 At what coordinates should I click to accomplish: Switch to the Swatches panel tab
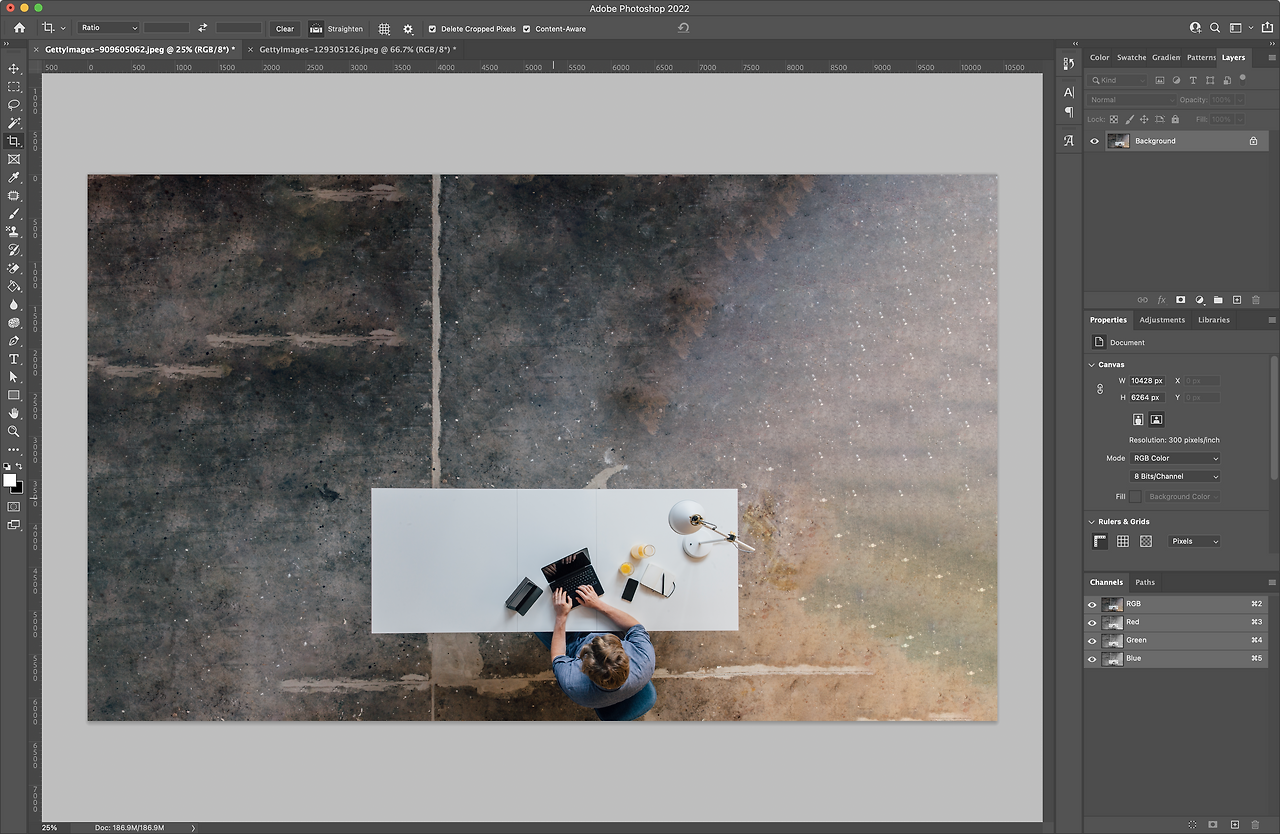coord(1131,58)
